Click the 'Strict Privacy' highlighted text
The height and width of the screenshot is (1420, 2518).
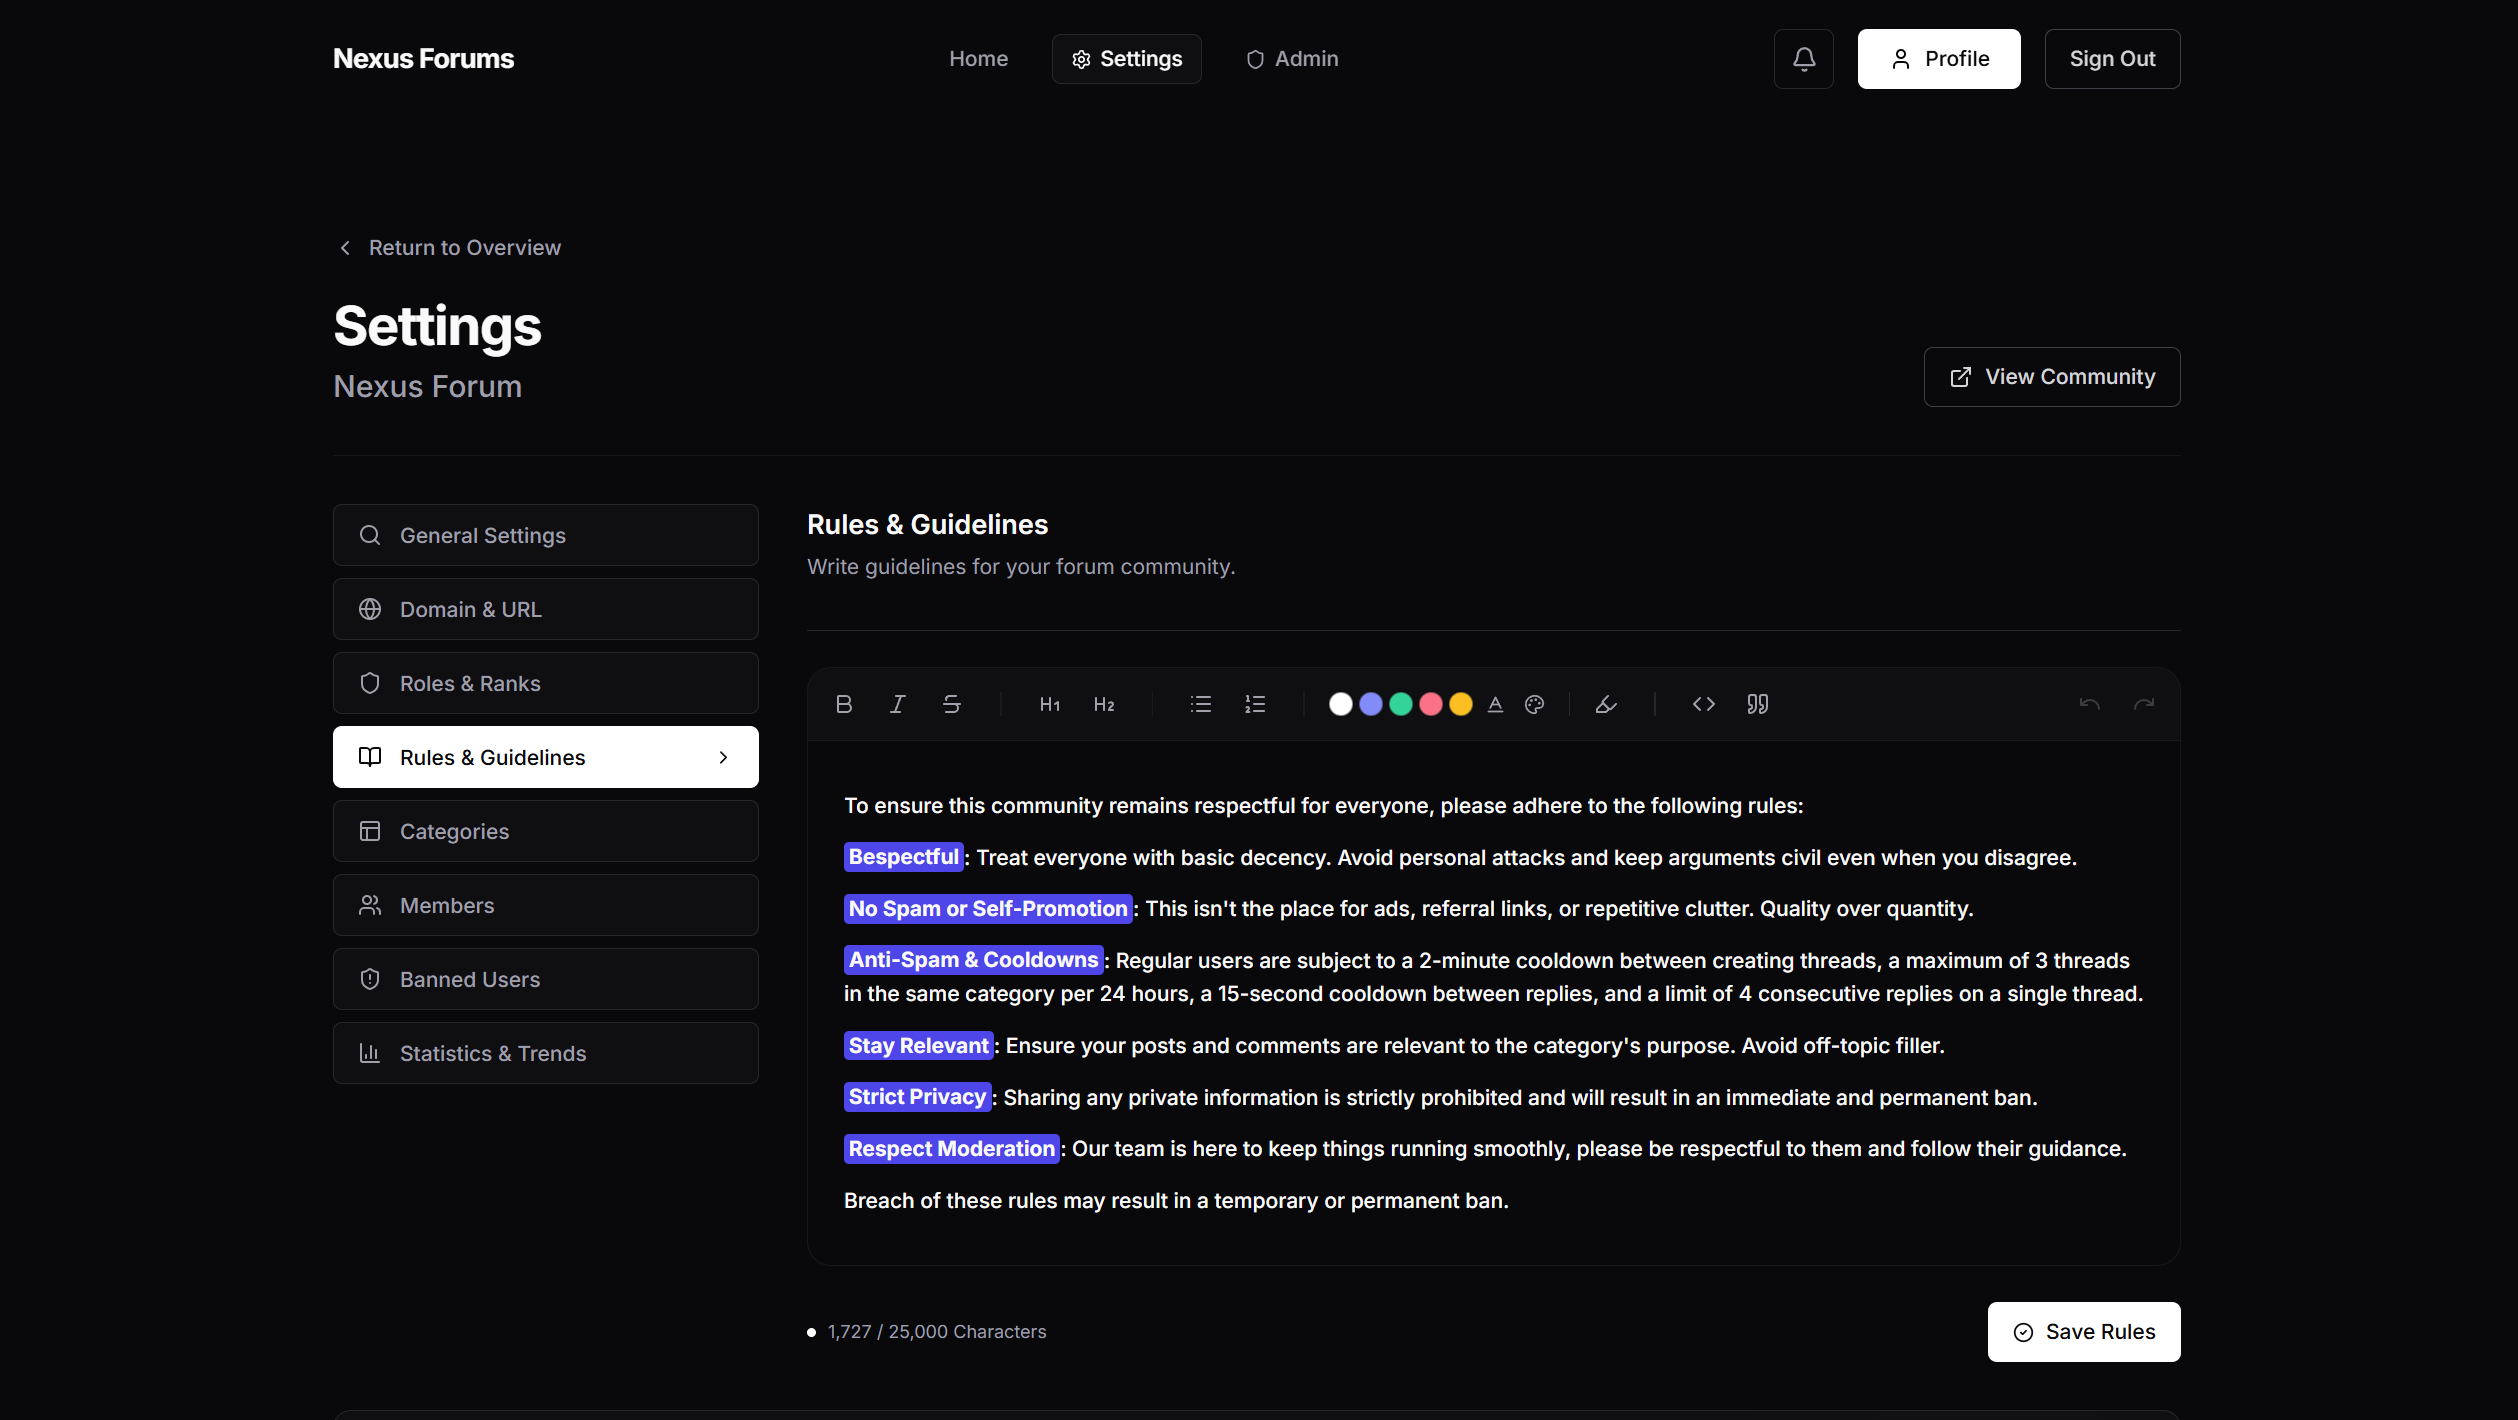pyautogui.click(x=917, y=1097)
